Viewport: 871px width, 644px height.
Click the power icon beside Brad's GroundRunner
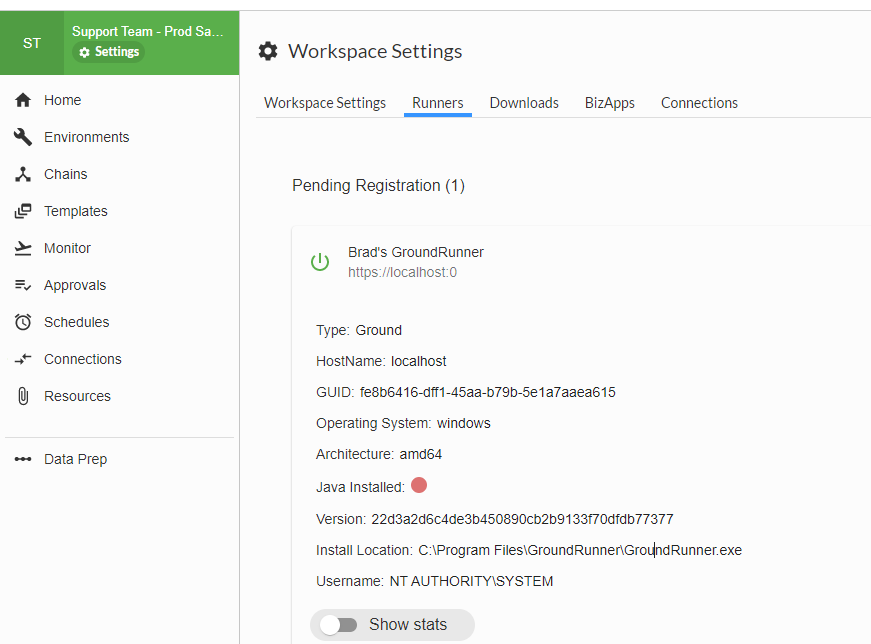click(x=319, y=262)
